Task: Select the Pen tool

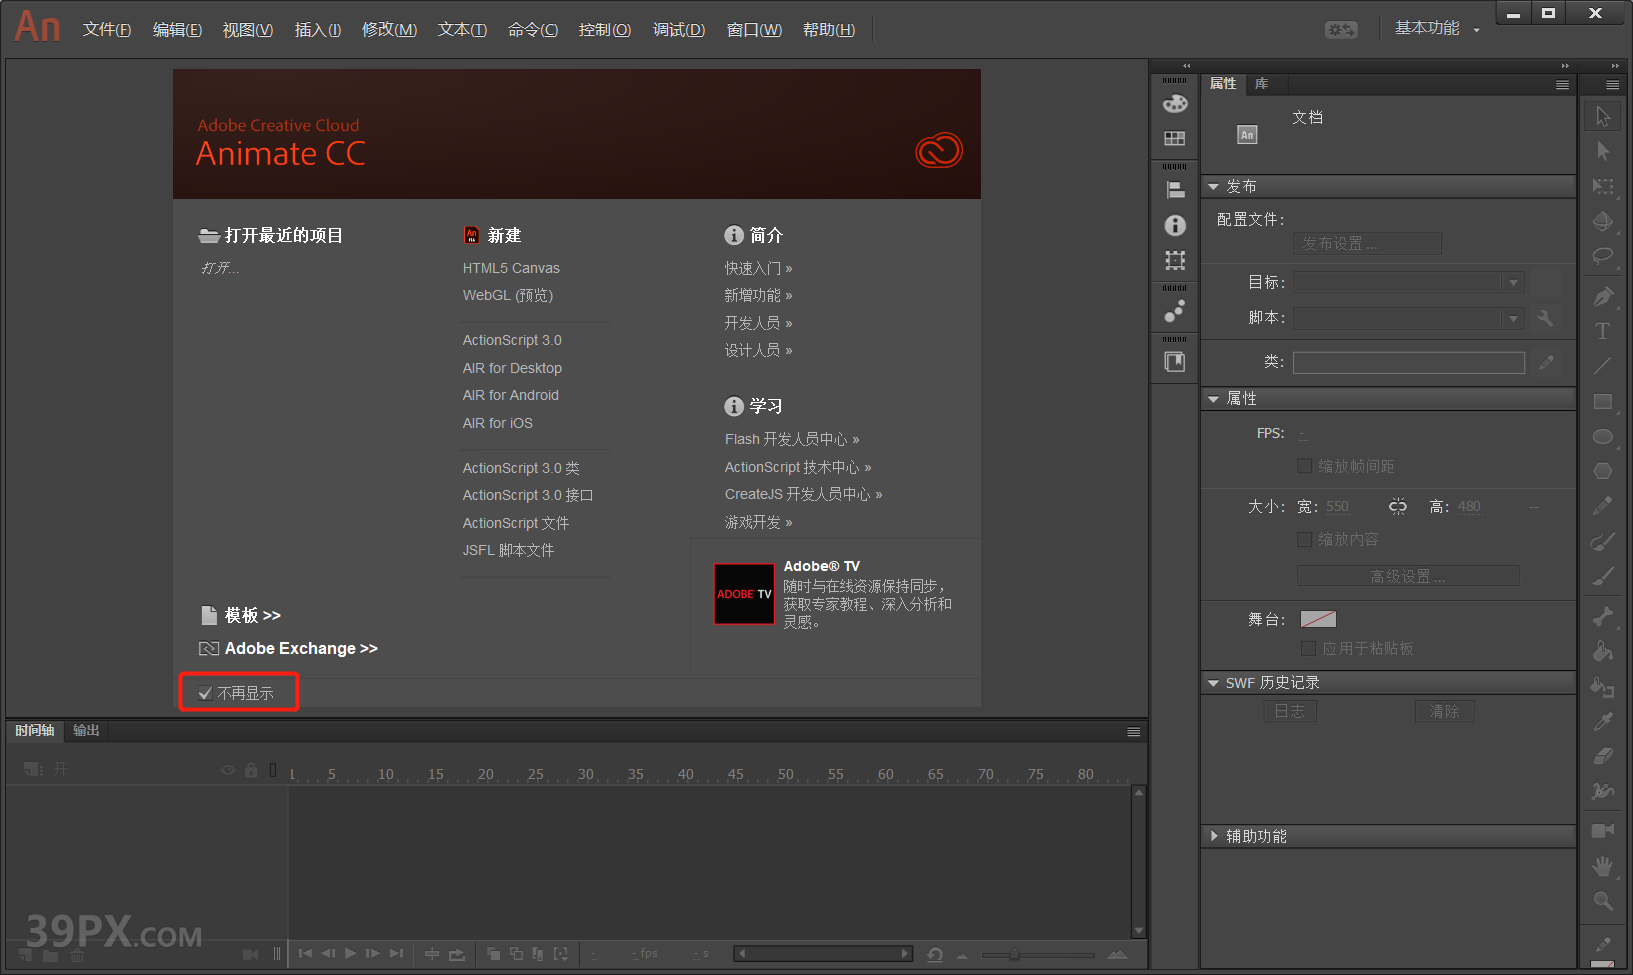Action: coord(1603,297)
